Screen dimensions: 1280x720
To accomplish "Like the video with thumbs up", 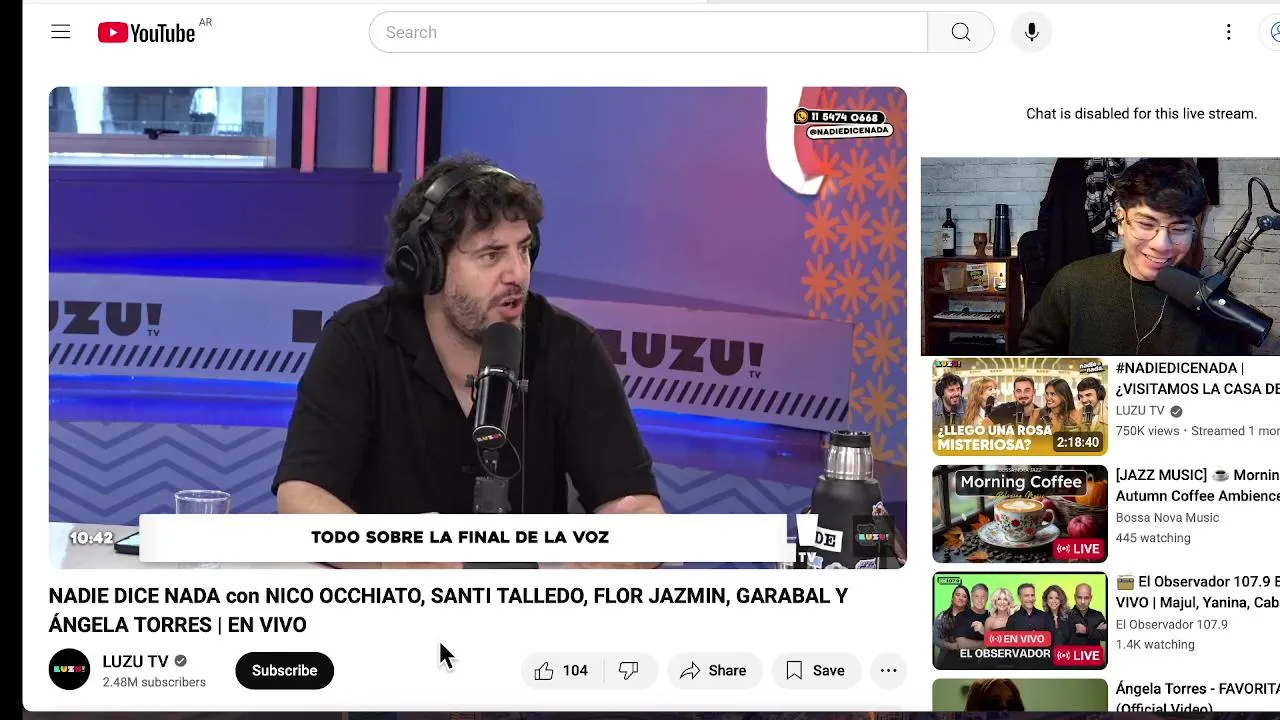I will 561,671.
